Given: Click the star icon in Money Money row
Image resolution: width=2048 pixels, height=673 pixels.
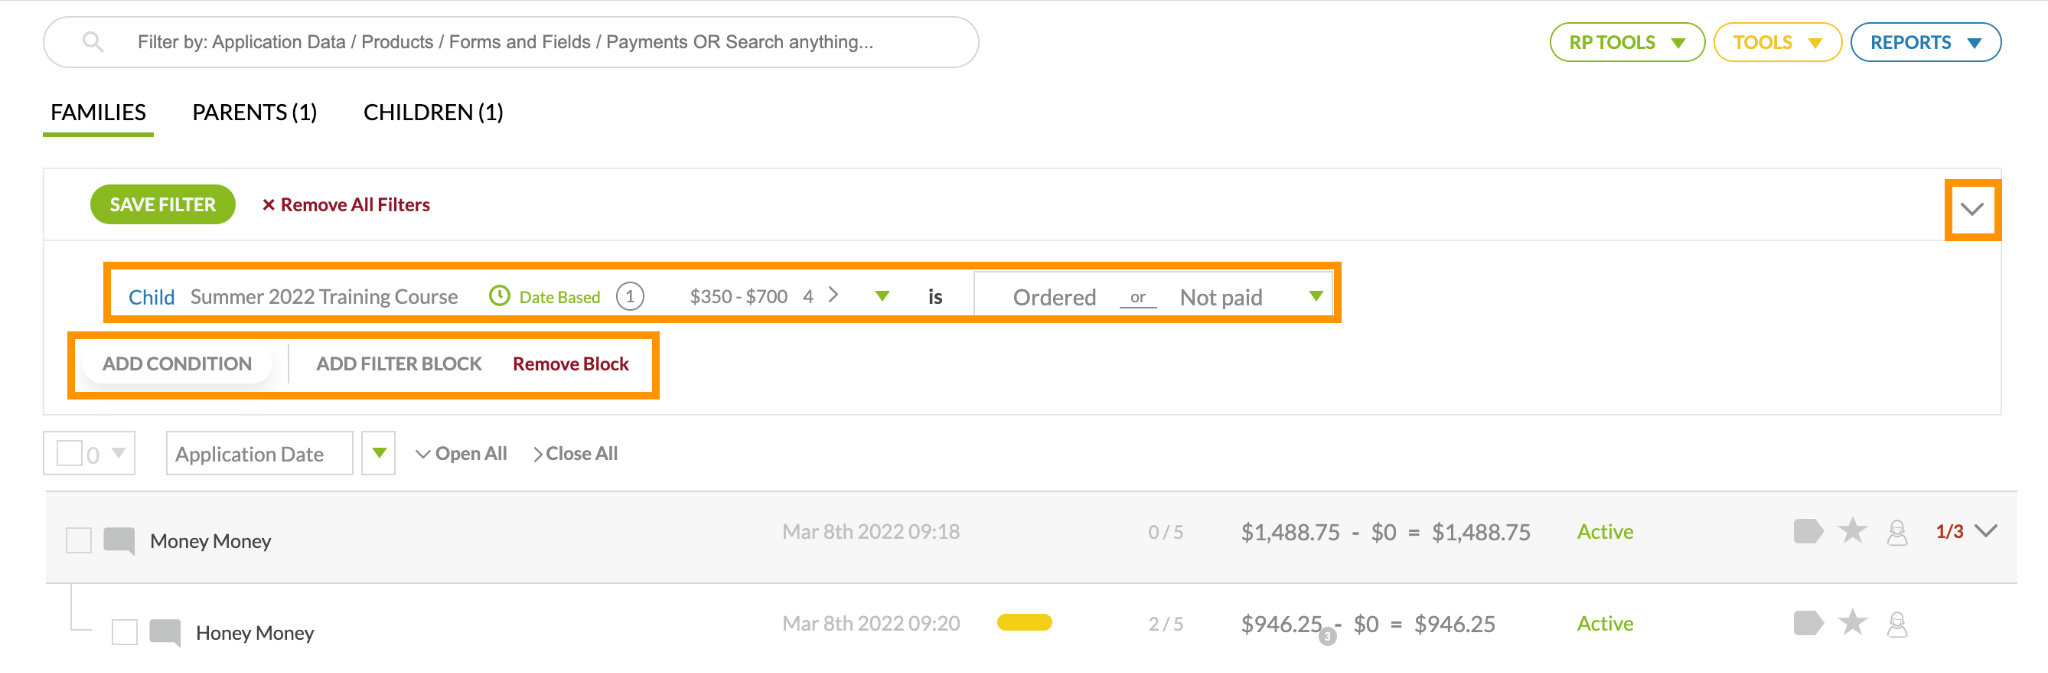Looking at the screenshot, I should (x=1852, y=531).
